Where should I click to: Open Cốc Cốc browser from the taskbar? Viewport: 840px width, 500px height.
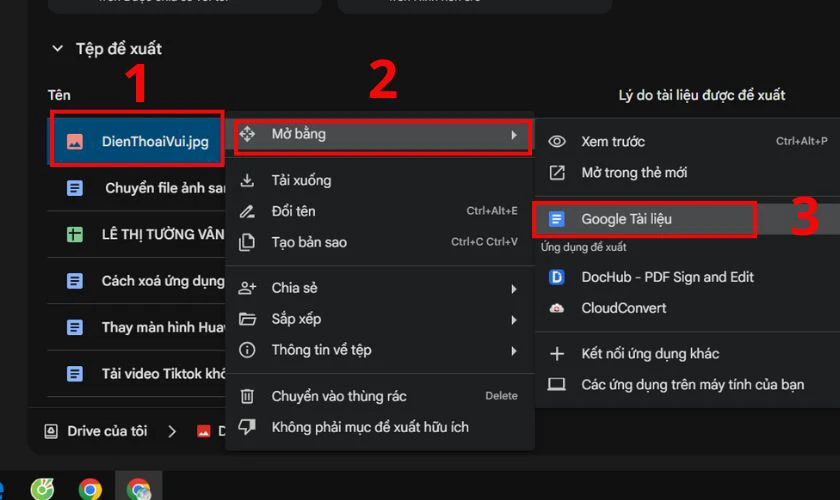coord(42,489)
